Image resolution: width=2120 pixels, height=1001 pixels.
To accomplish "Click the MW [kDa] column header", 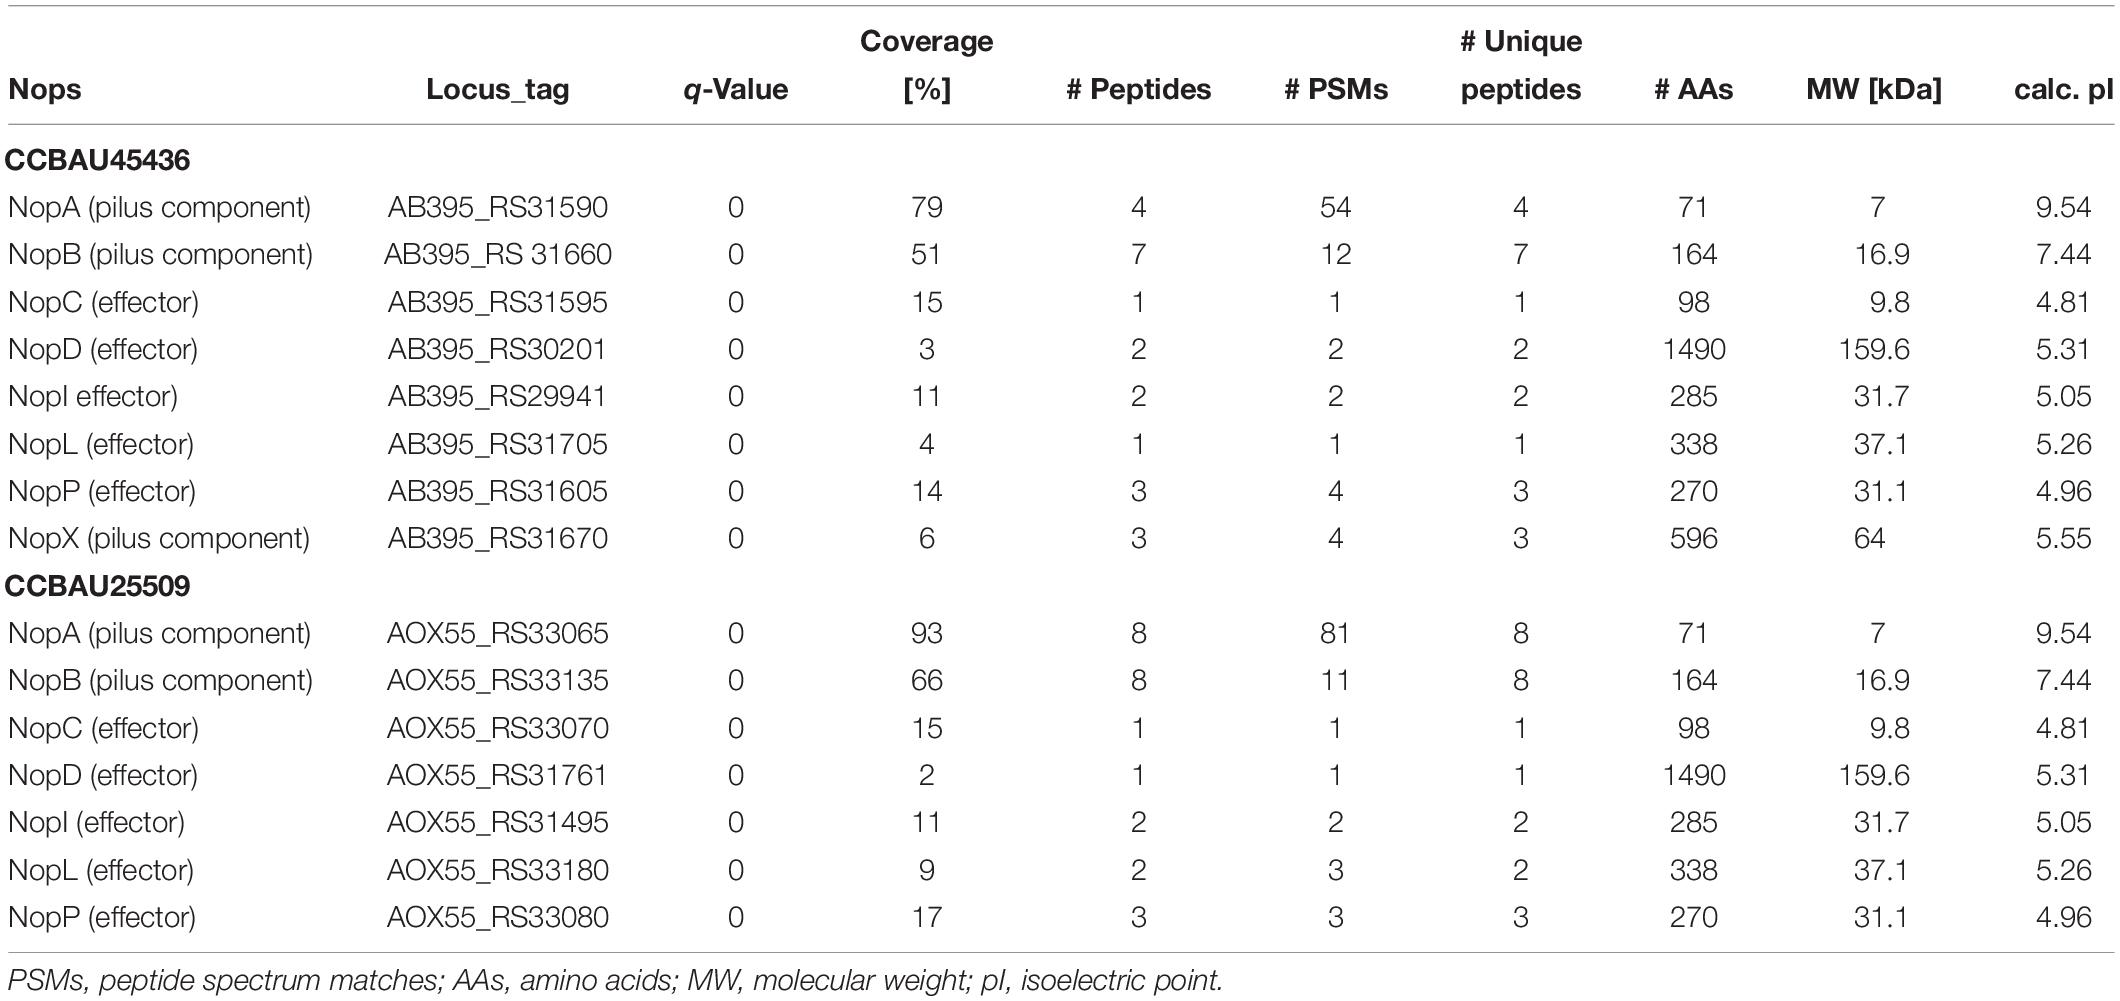I will click(1873, 90).
